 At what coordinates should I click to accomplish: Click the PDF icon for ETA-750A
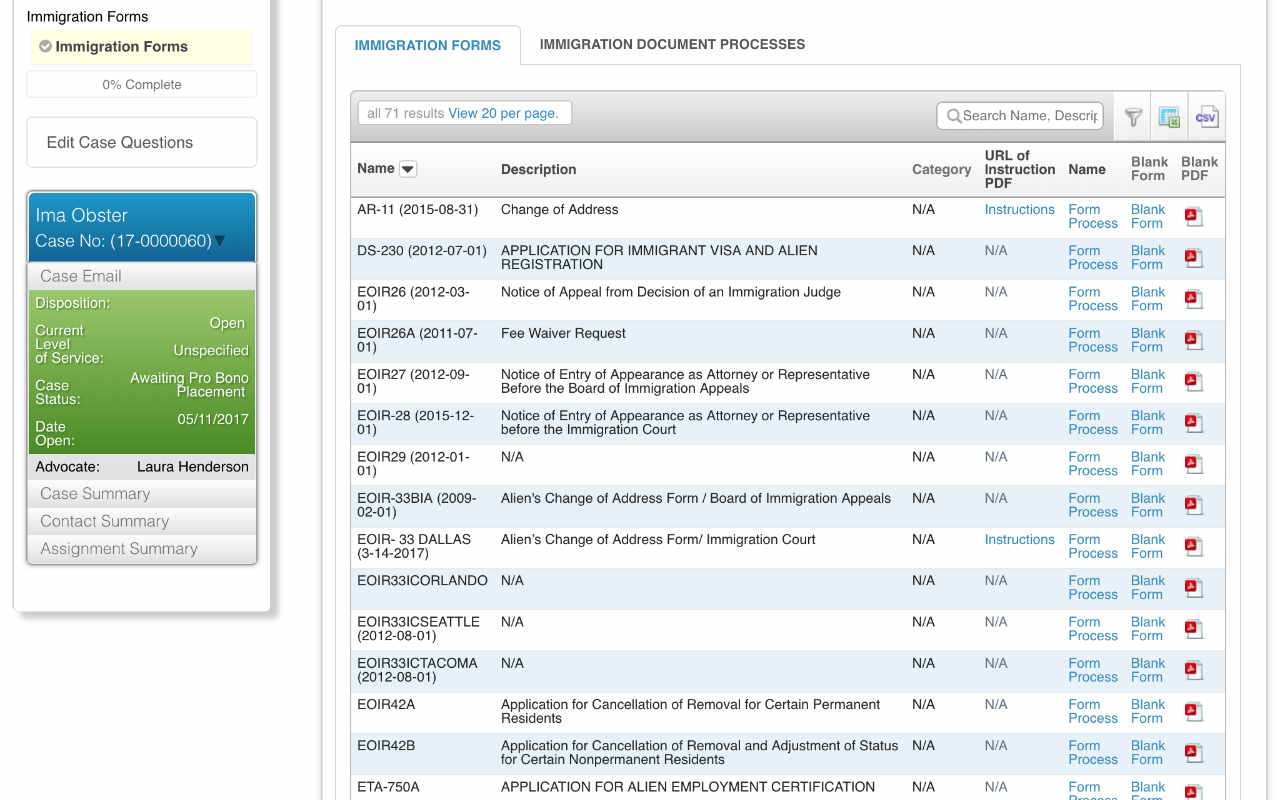[1193, 793]
